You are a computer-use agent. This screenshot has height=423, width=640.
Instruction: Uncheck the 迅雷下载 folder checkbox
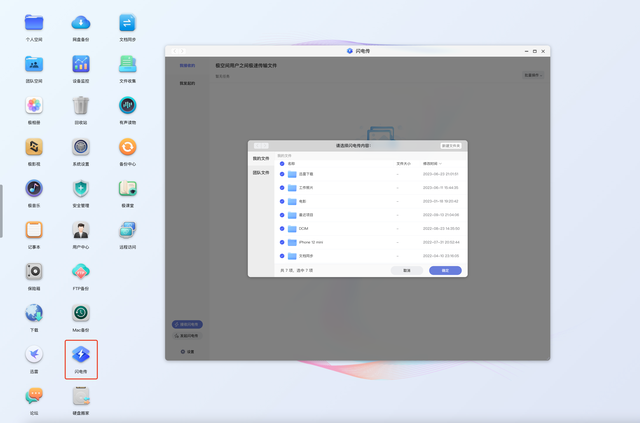click(282, 174)
